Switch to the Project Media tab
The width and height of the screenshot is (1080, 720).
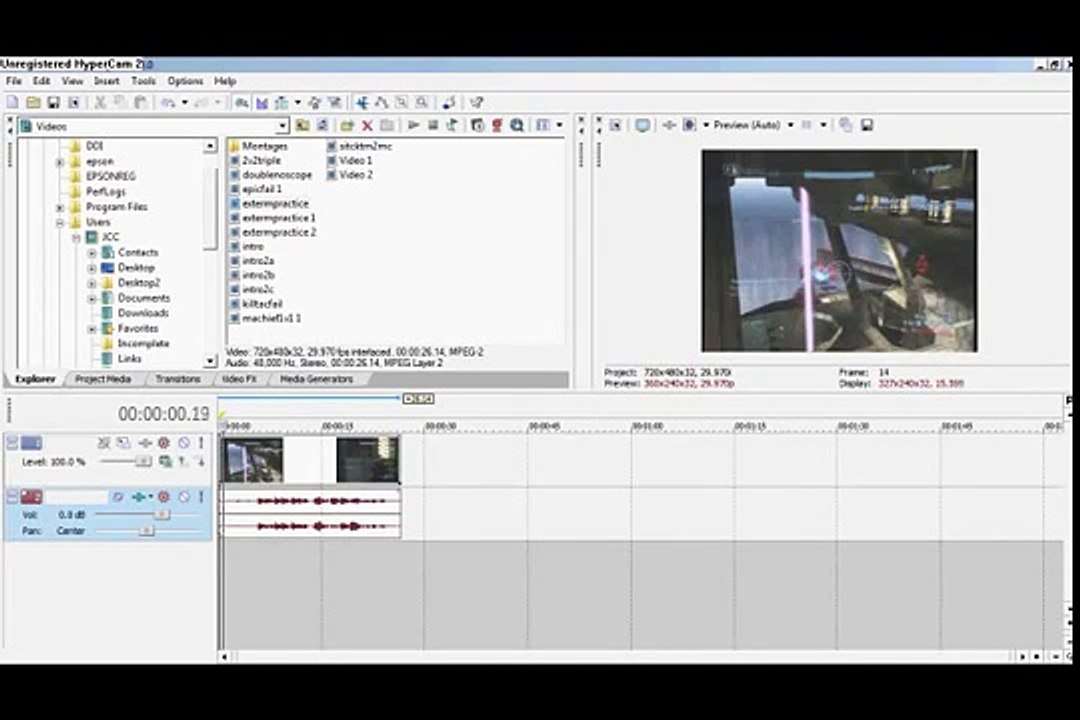[x=103, y=379]
